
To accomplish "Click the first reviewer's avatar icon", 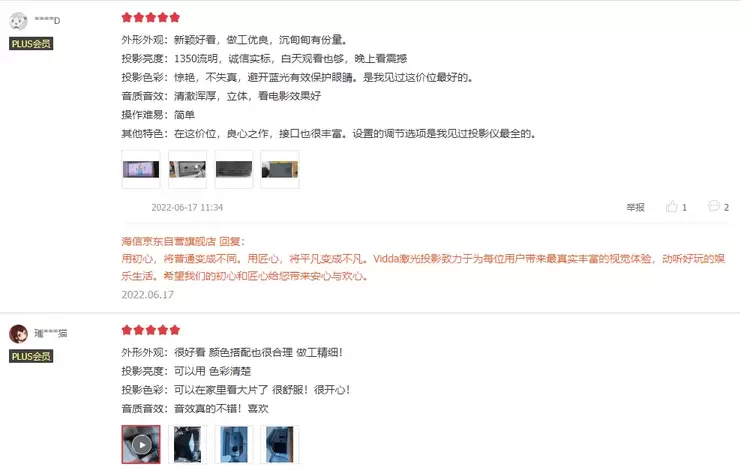I will 18,21.
